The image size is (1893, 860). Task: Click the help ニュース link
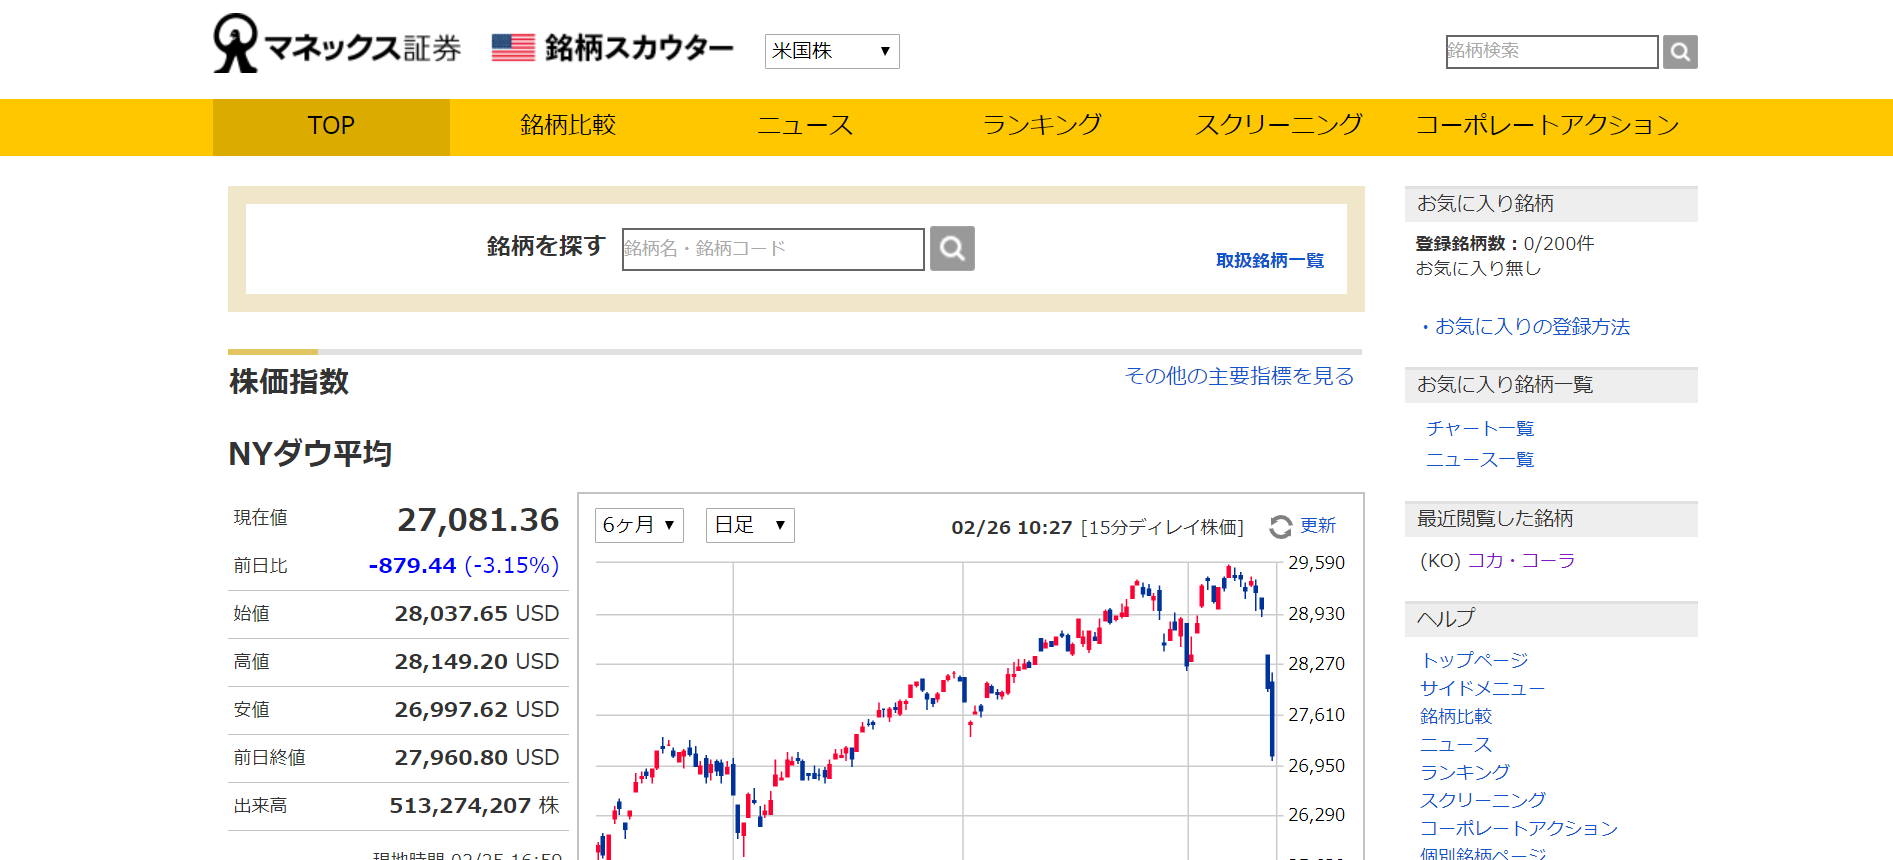click(x=1456, y=744)
